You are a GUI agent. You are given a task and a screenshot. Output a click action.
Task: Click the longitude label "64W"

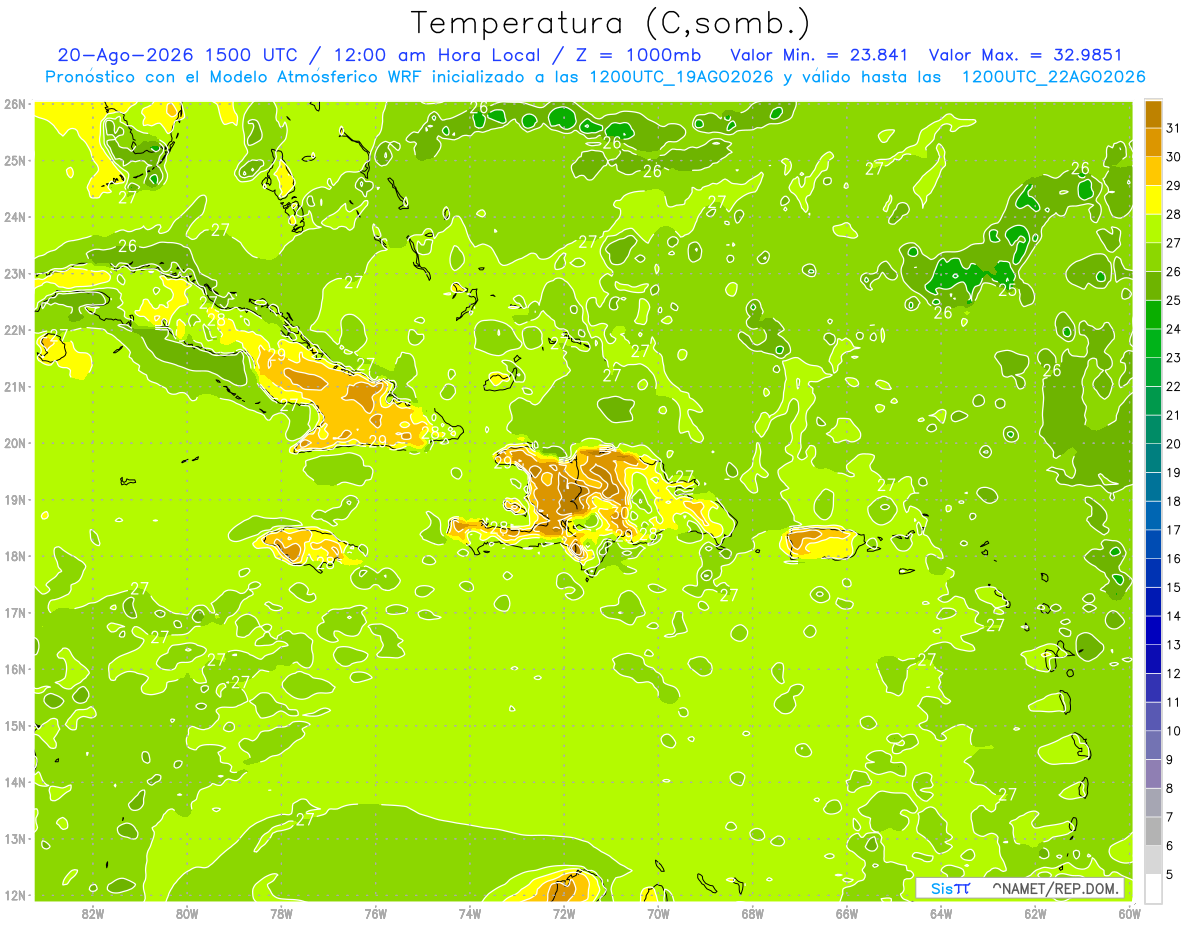[x=941, y=914]
